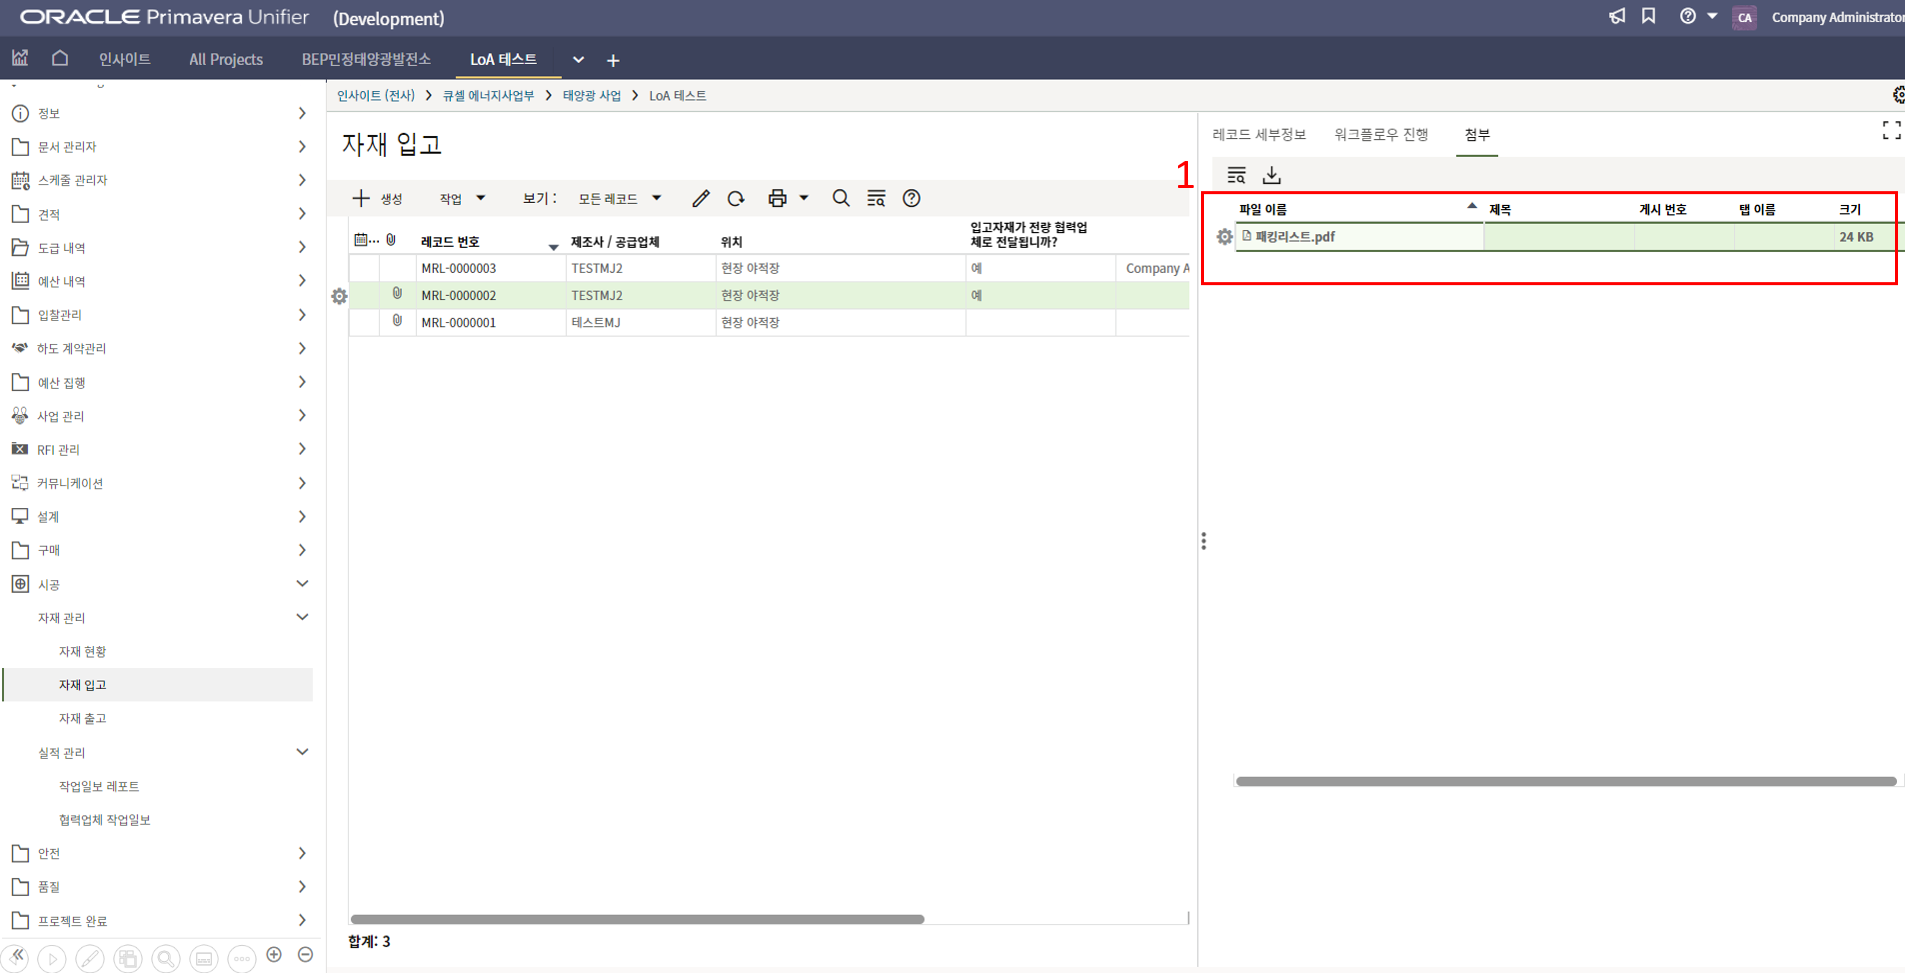This screenshot has height=973, width=1905.
Task: Click the pencil edit icon in toolbar
Action: [700, 199]
